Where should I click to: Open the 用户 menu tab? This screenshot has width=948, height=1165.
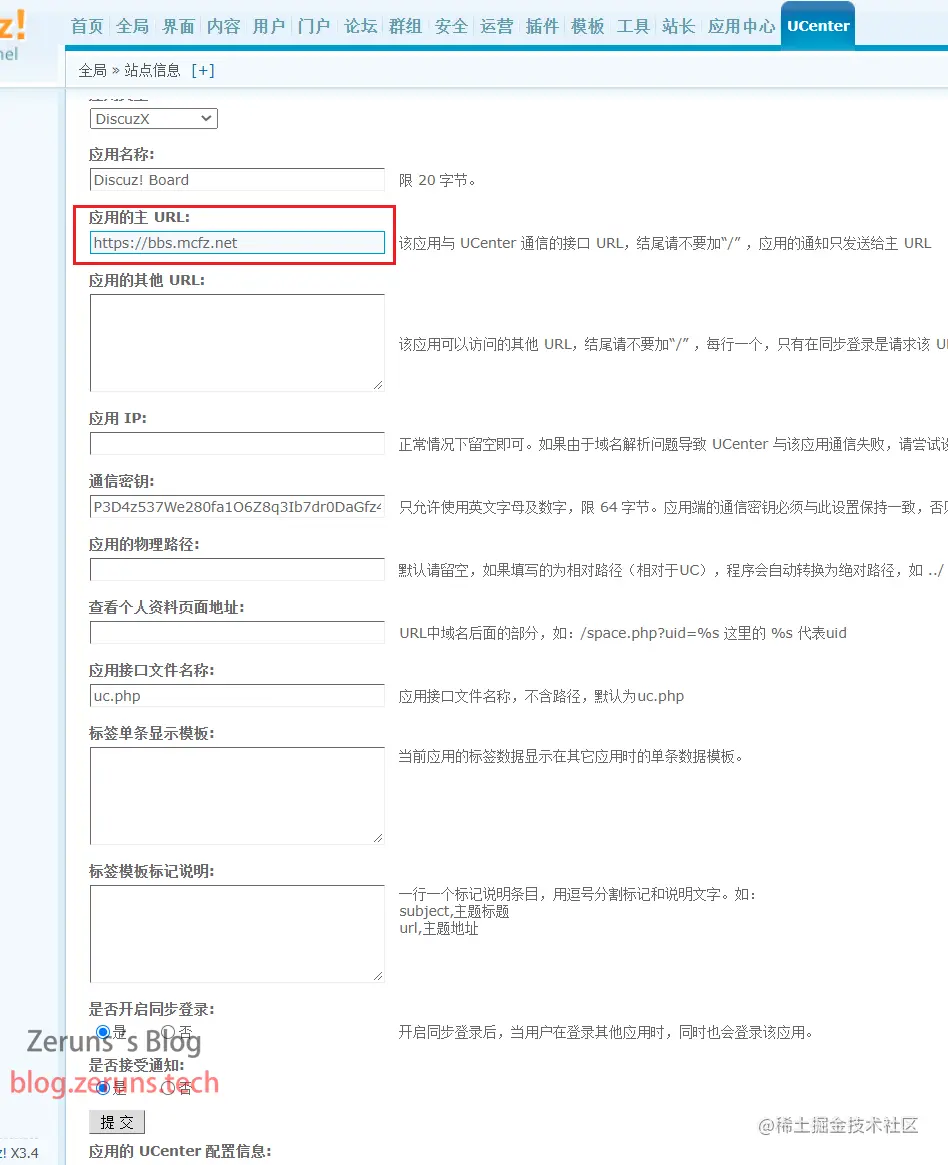269,26
